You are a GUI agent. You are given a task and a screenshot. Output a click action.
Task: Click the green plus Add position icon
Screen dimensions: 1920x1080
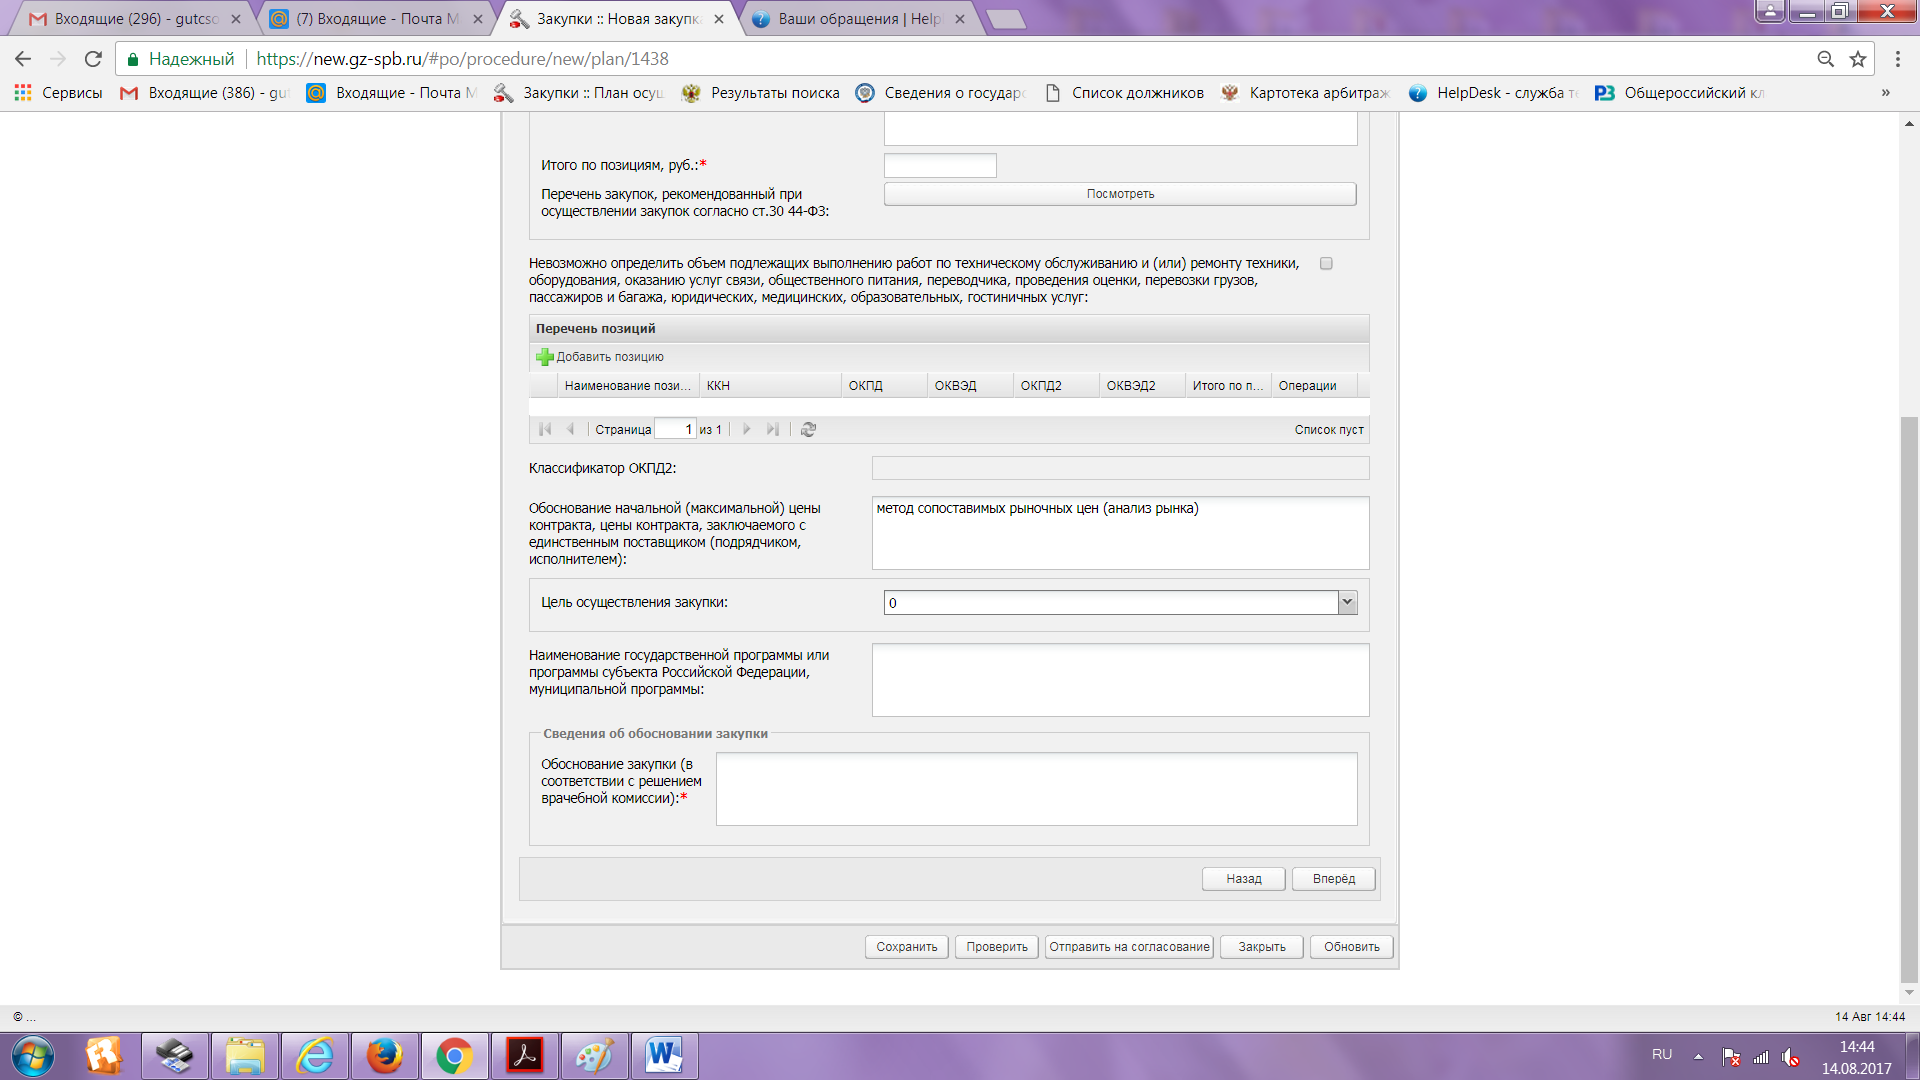pyautogui.click(x=545, y=357)
